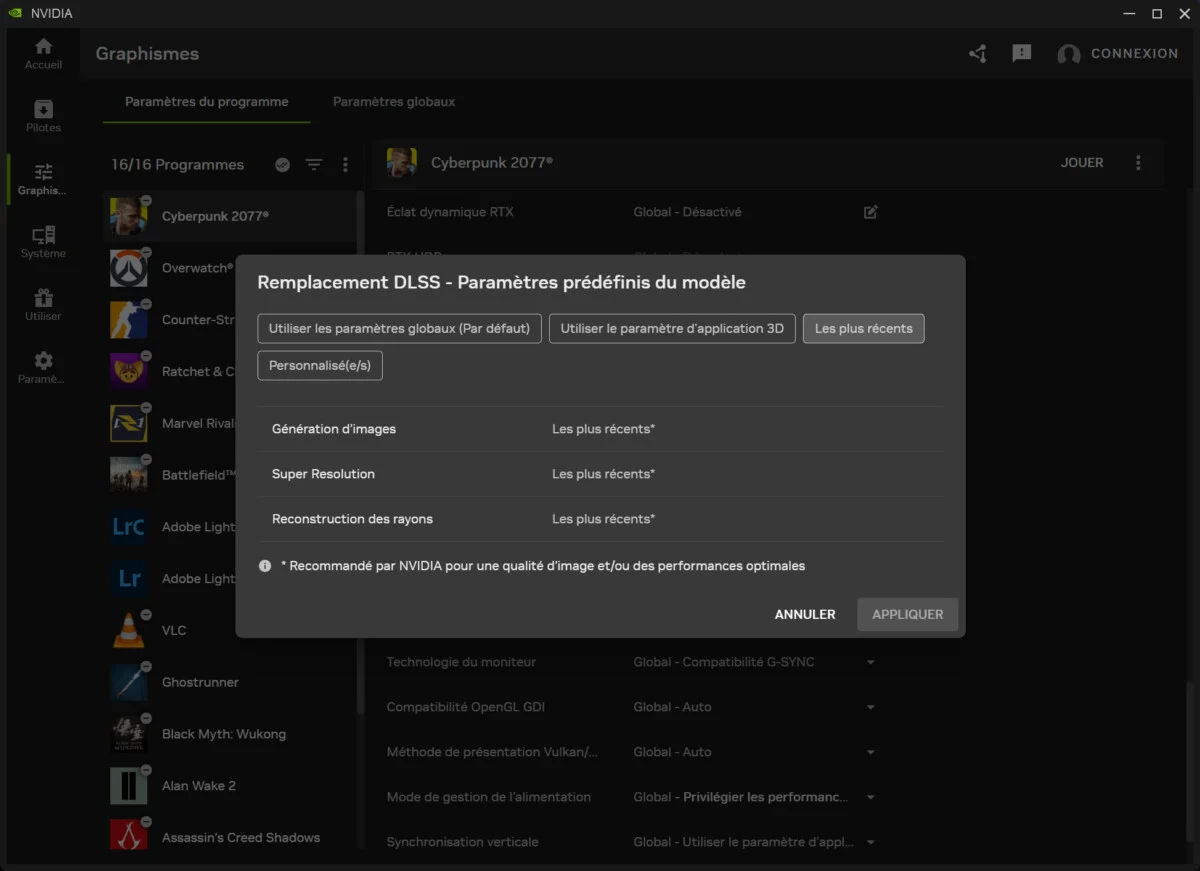Viewport: 1200px width, 871px height.
Task: Open the Utiliser gift icon
Action: point(43,304)
